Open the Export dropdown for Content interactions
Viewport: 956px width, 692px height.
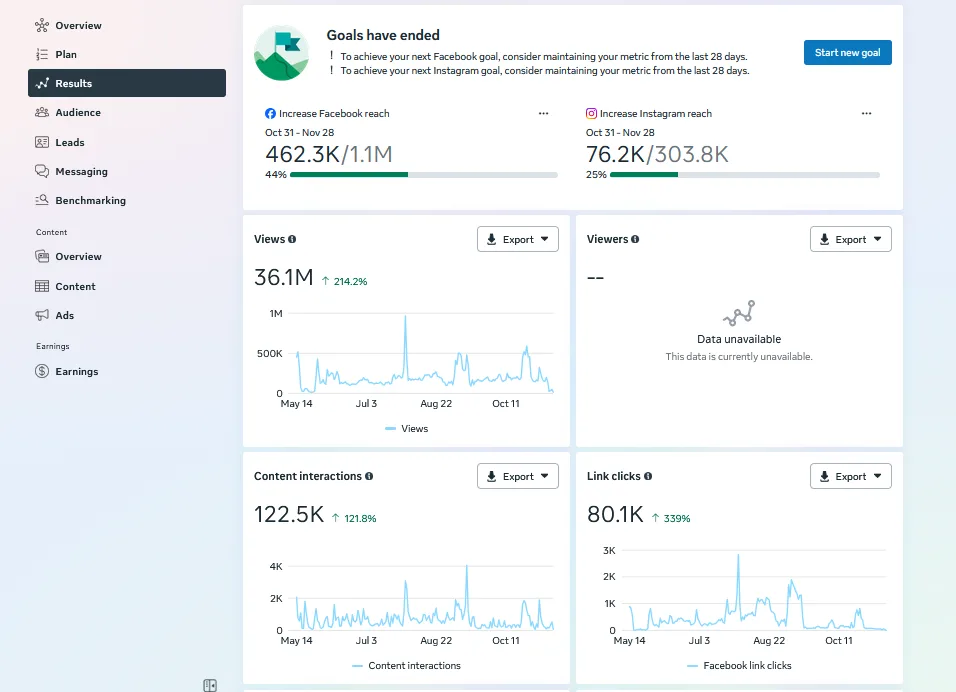point(517,477)
